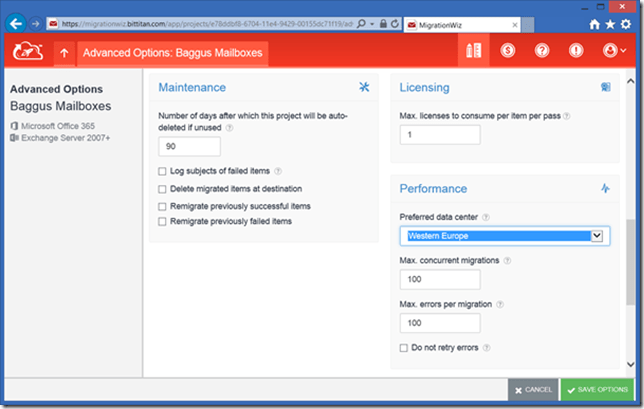
Task: Click the browser home icon
Action: (596, 23)
